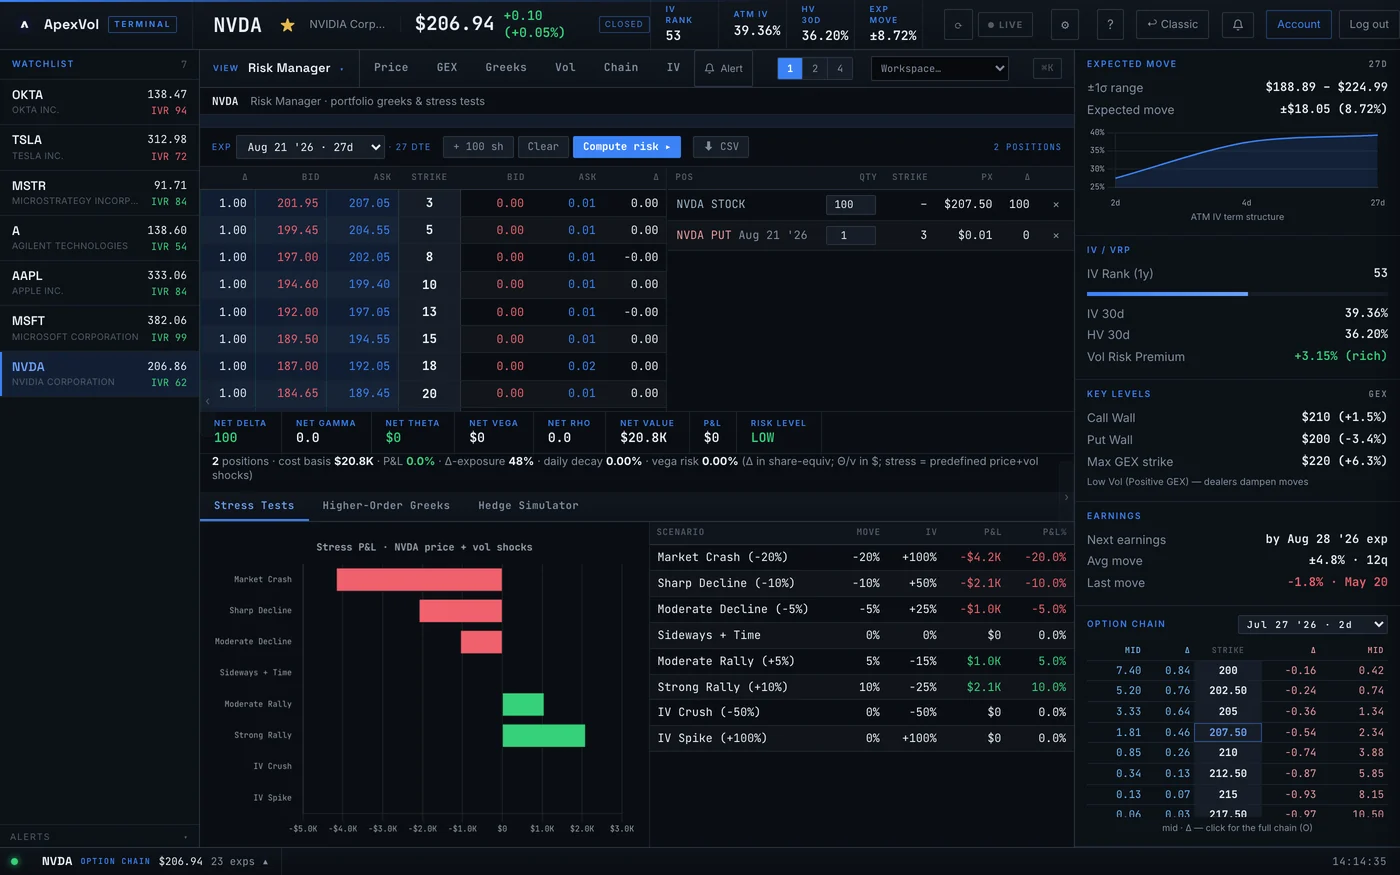Click the Strong Rally bar in chart
This screenshot has height=875, width=1400.
click(x=543, y=736)
